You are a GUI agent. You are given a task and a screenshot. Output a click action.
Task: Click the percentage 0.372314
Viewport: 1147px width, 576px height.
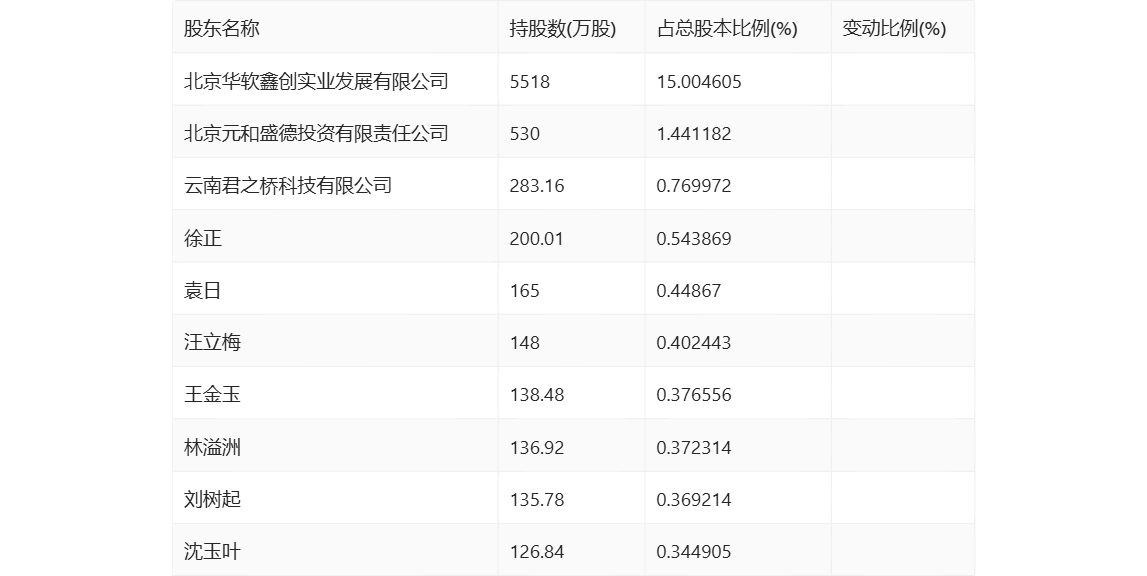693,447
